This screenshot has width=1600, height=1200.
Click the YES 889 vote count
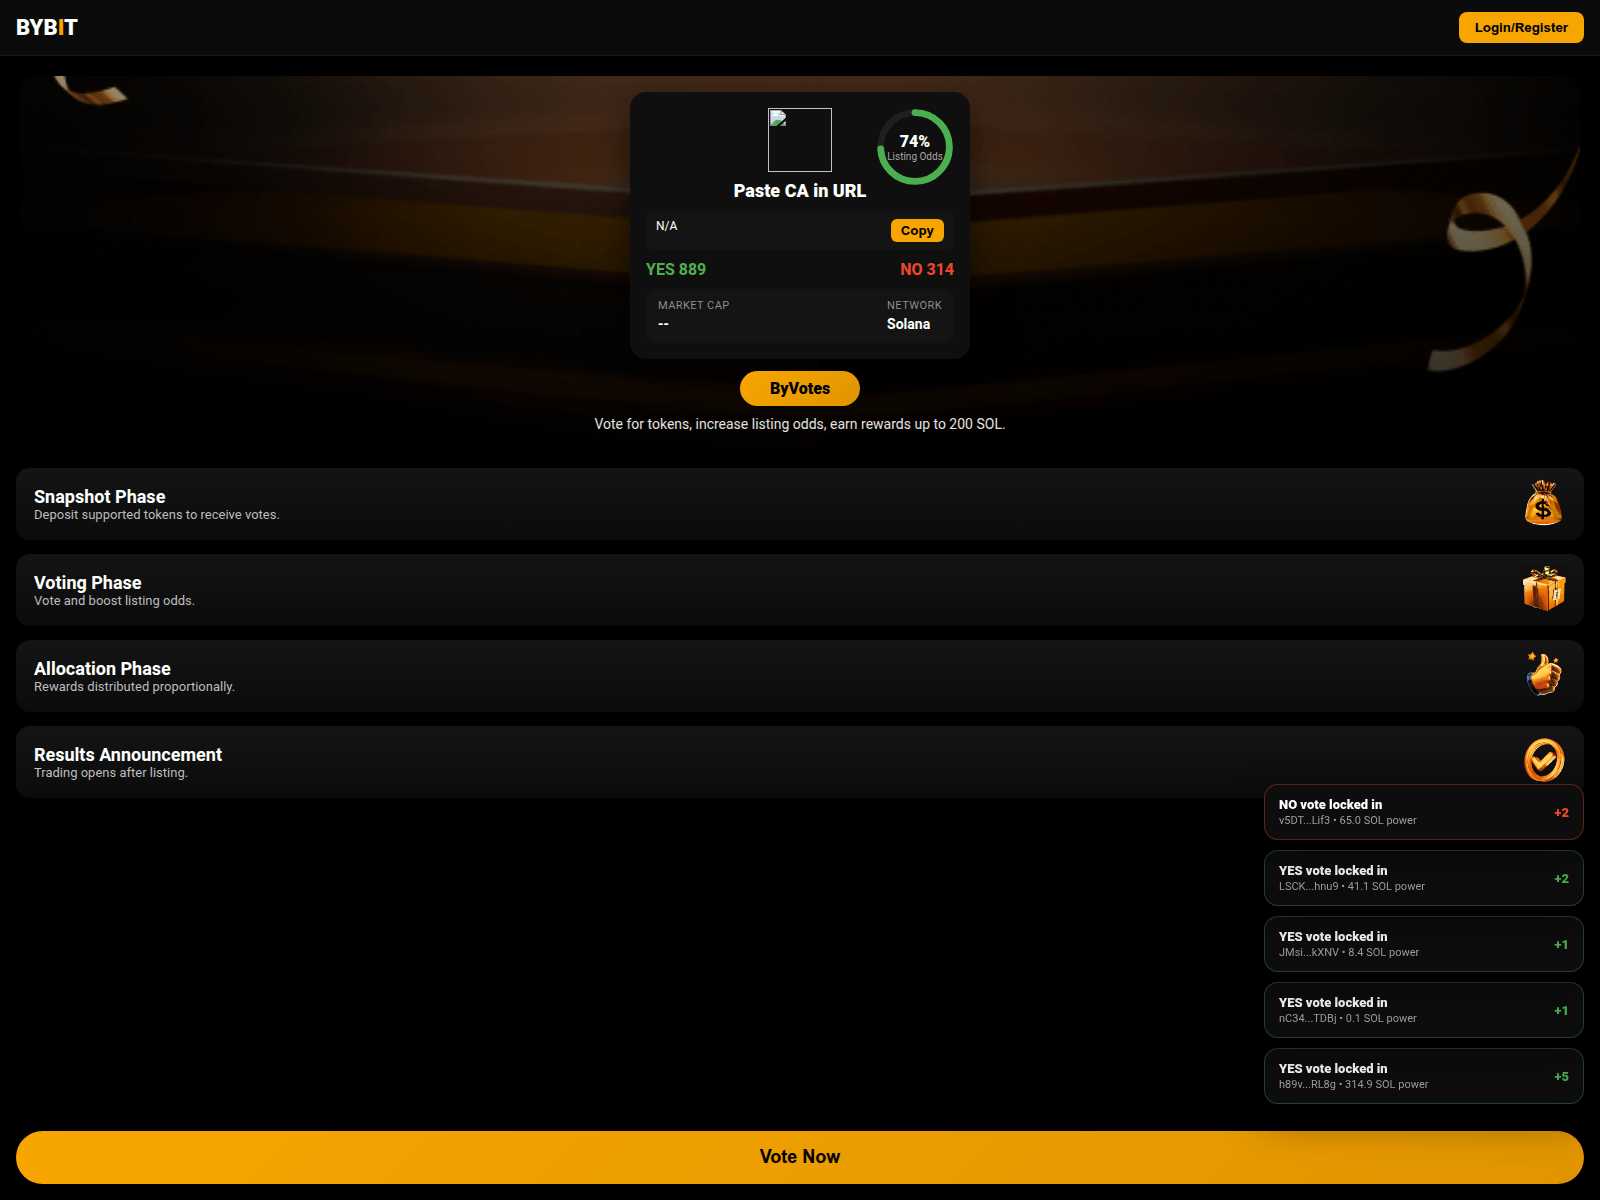pyautogui.click(x=676, y=269)
